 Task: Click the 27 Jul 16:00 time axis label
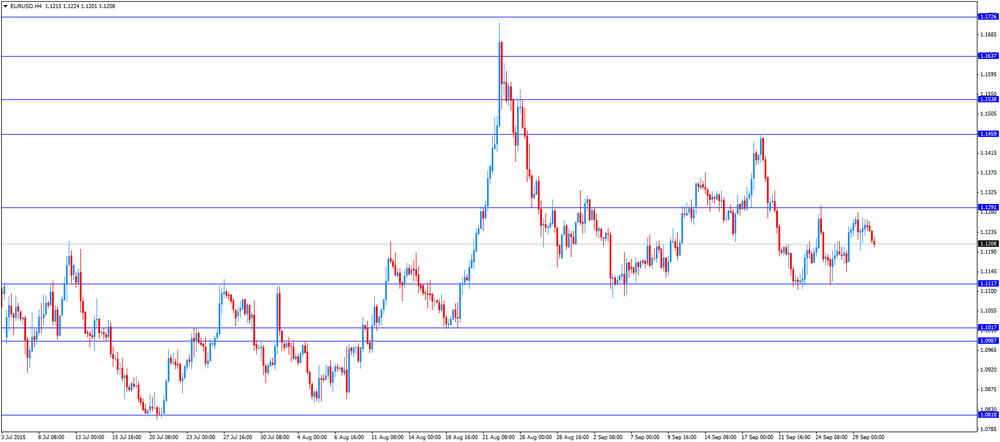coord(237,438)
